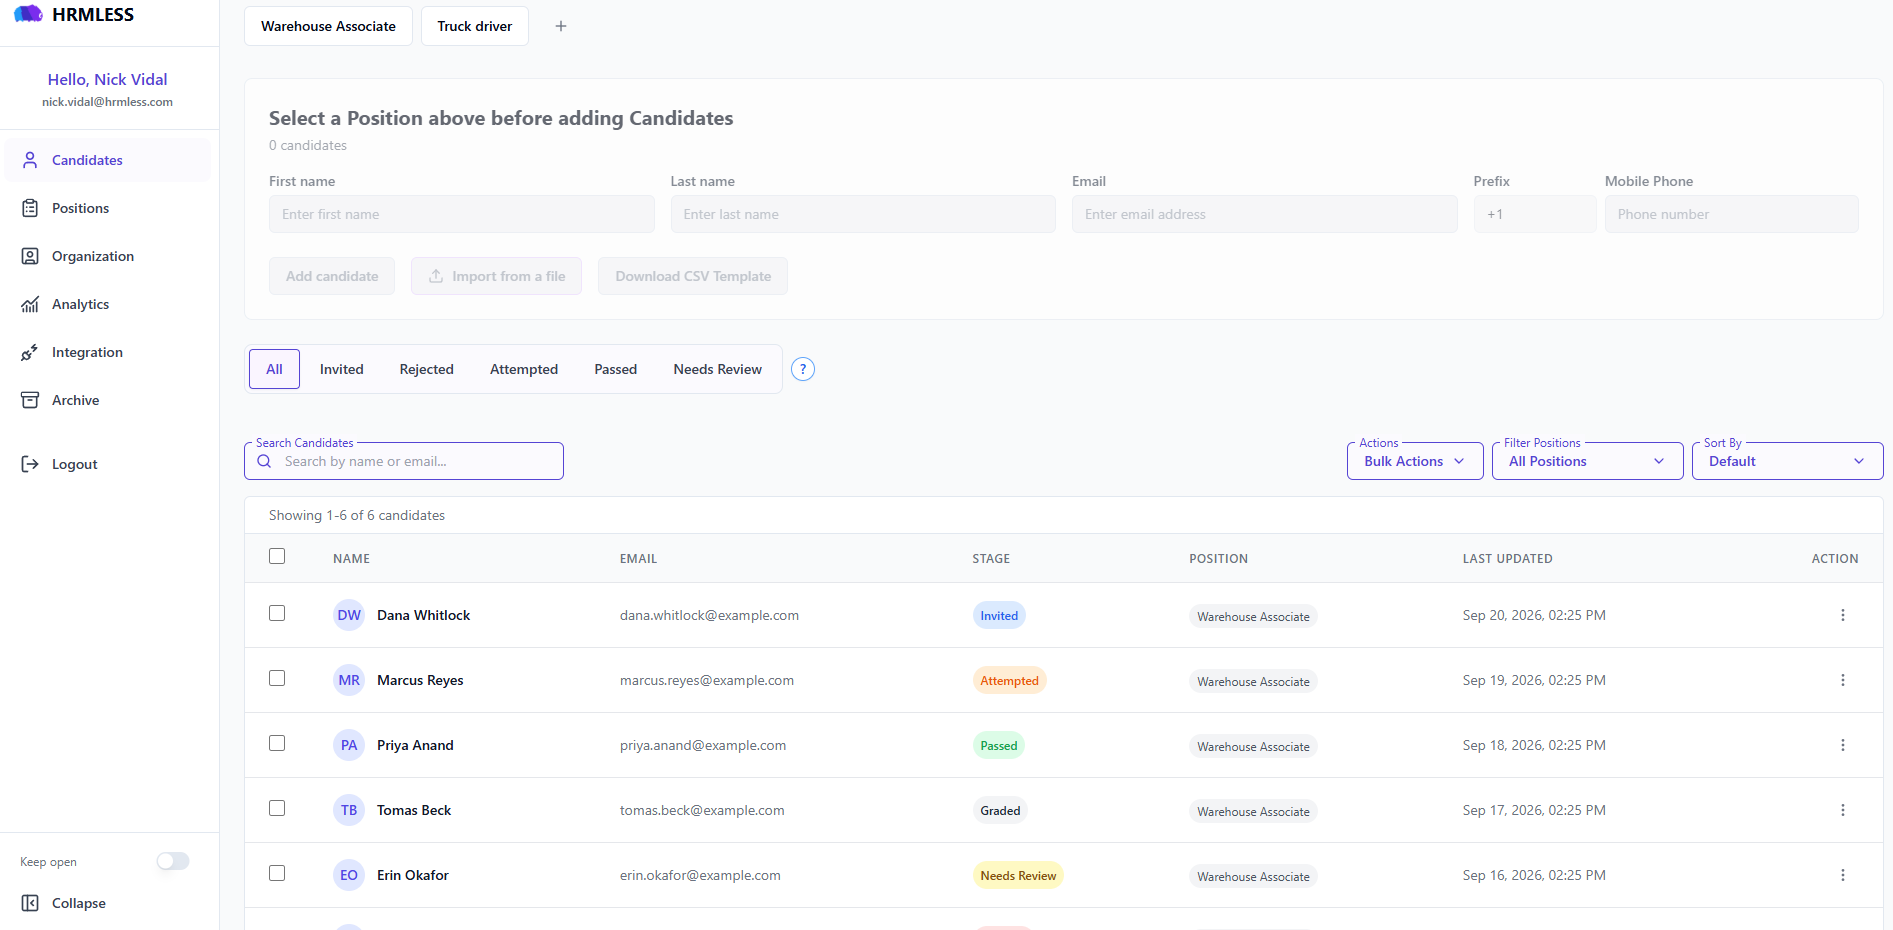Open the Archive box icon

tap(30, 400)
